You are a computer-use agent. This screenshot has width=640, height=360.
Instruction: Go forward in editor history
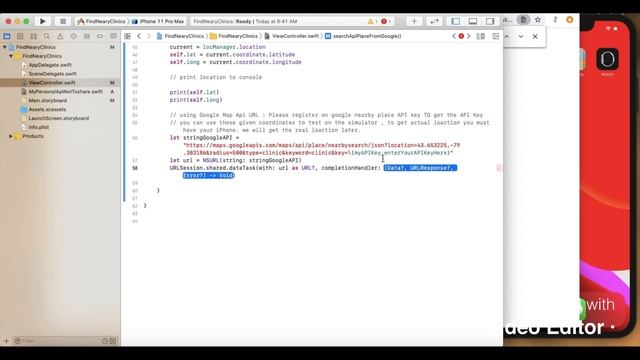tap(149, 36)
